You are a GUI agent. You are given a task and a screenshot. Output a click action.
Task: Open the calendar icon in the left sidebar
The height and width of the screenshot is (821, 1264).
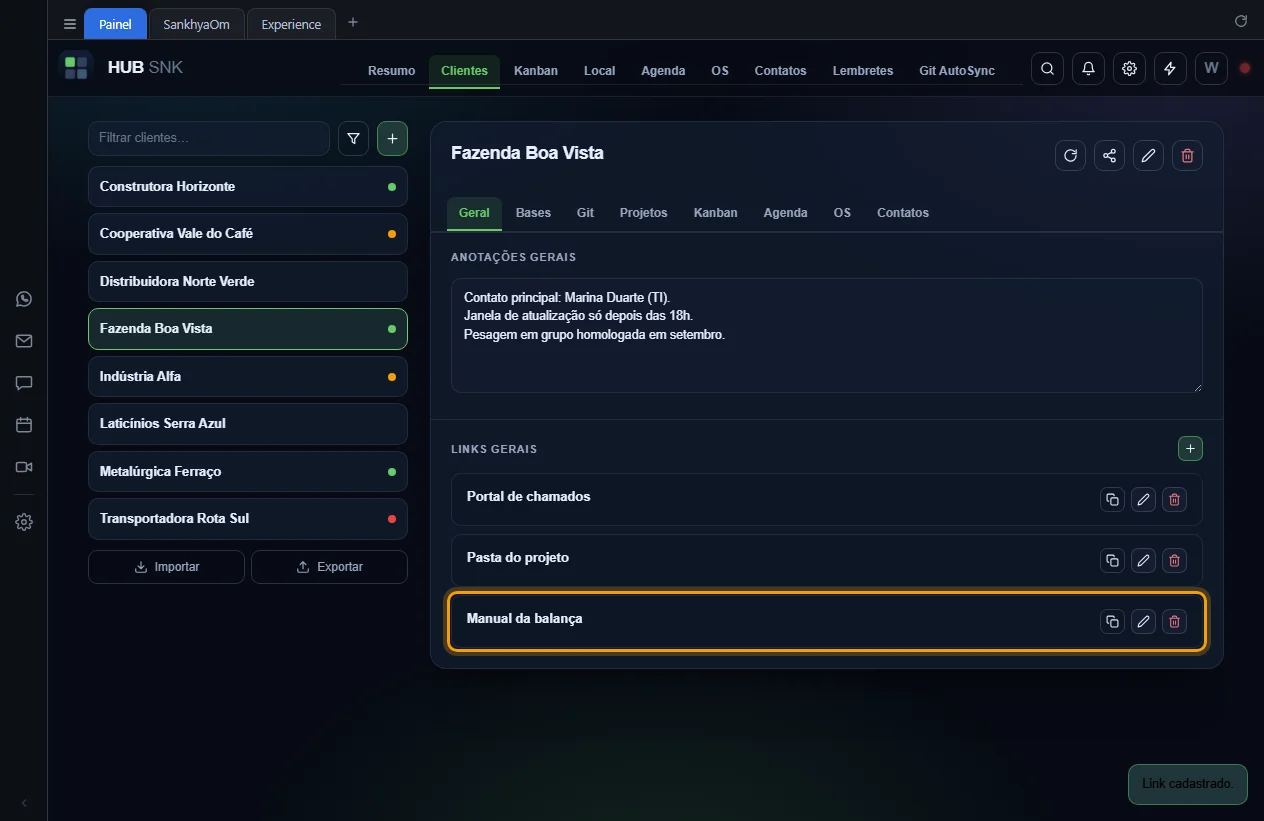24,425
